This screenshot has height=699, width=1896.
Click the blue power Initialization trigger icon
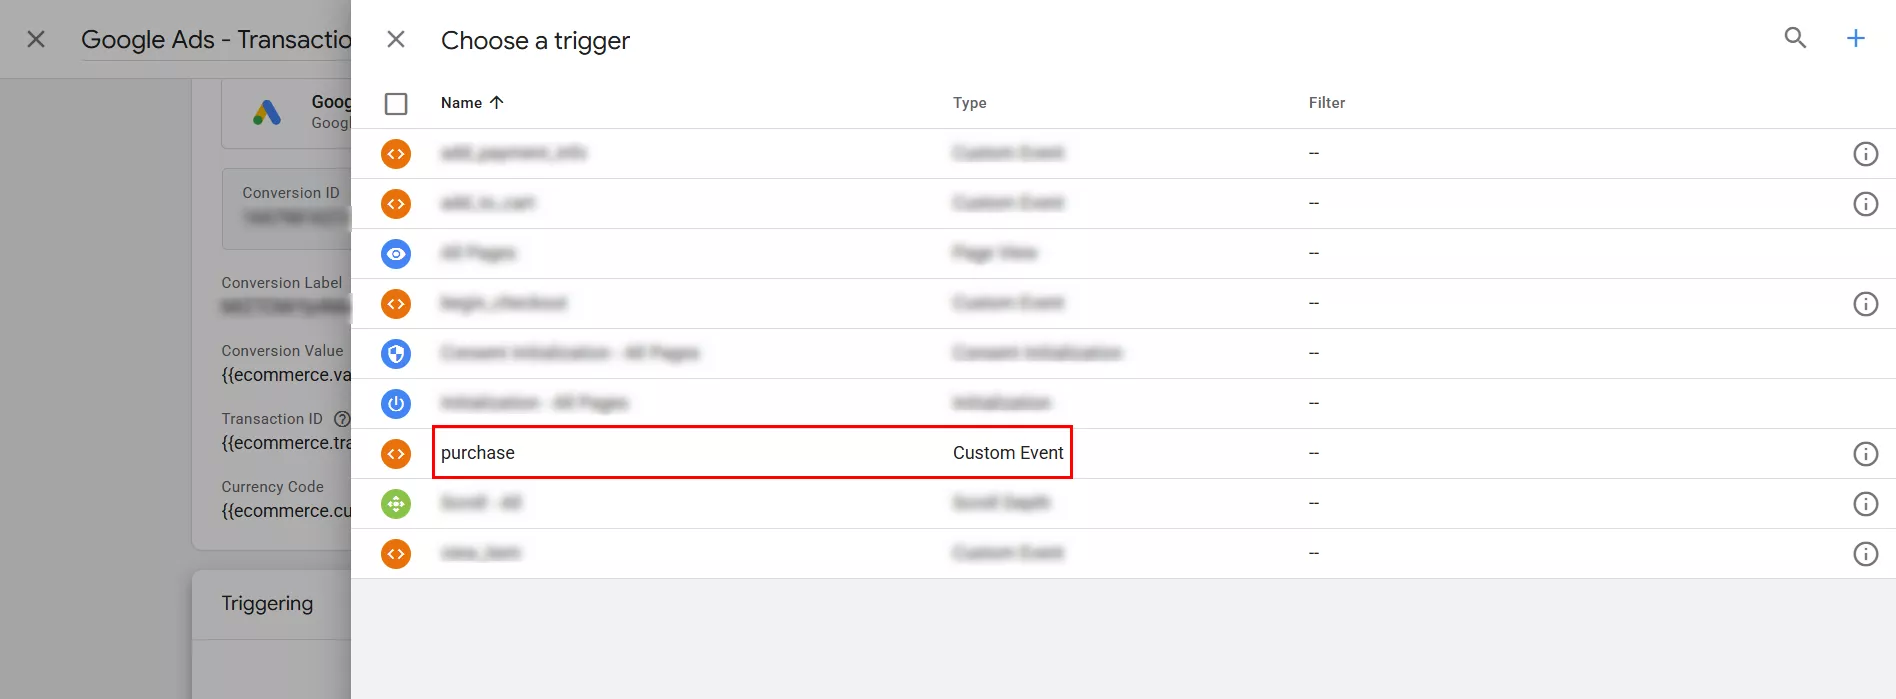(x=396, y=404)
